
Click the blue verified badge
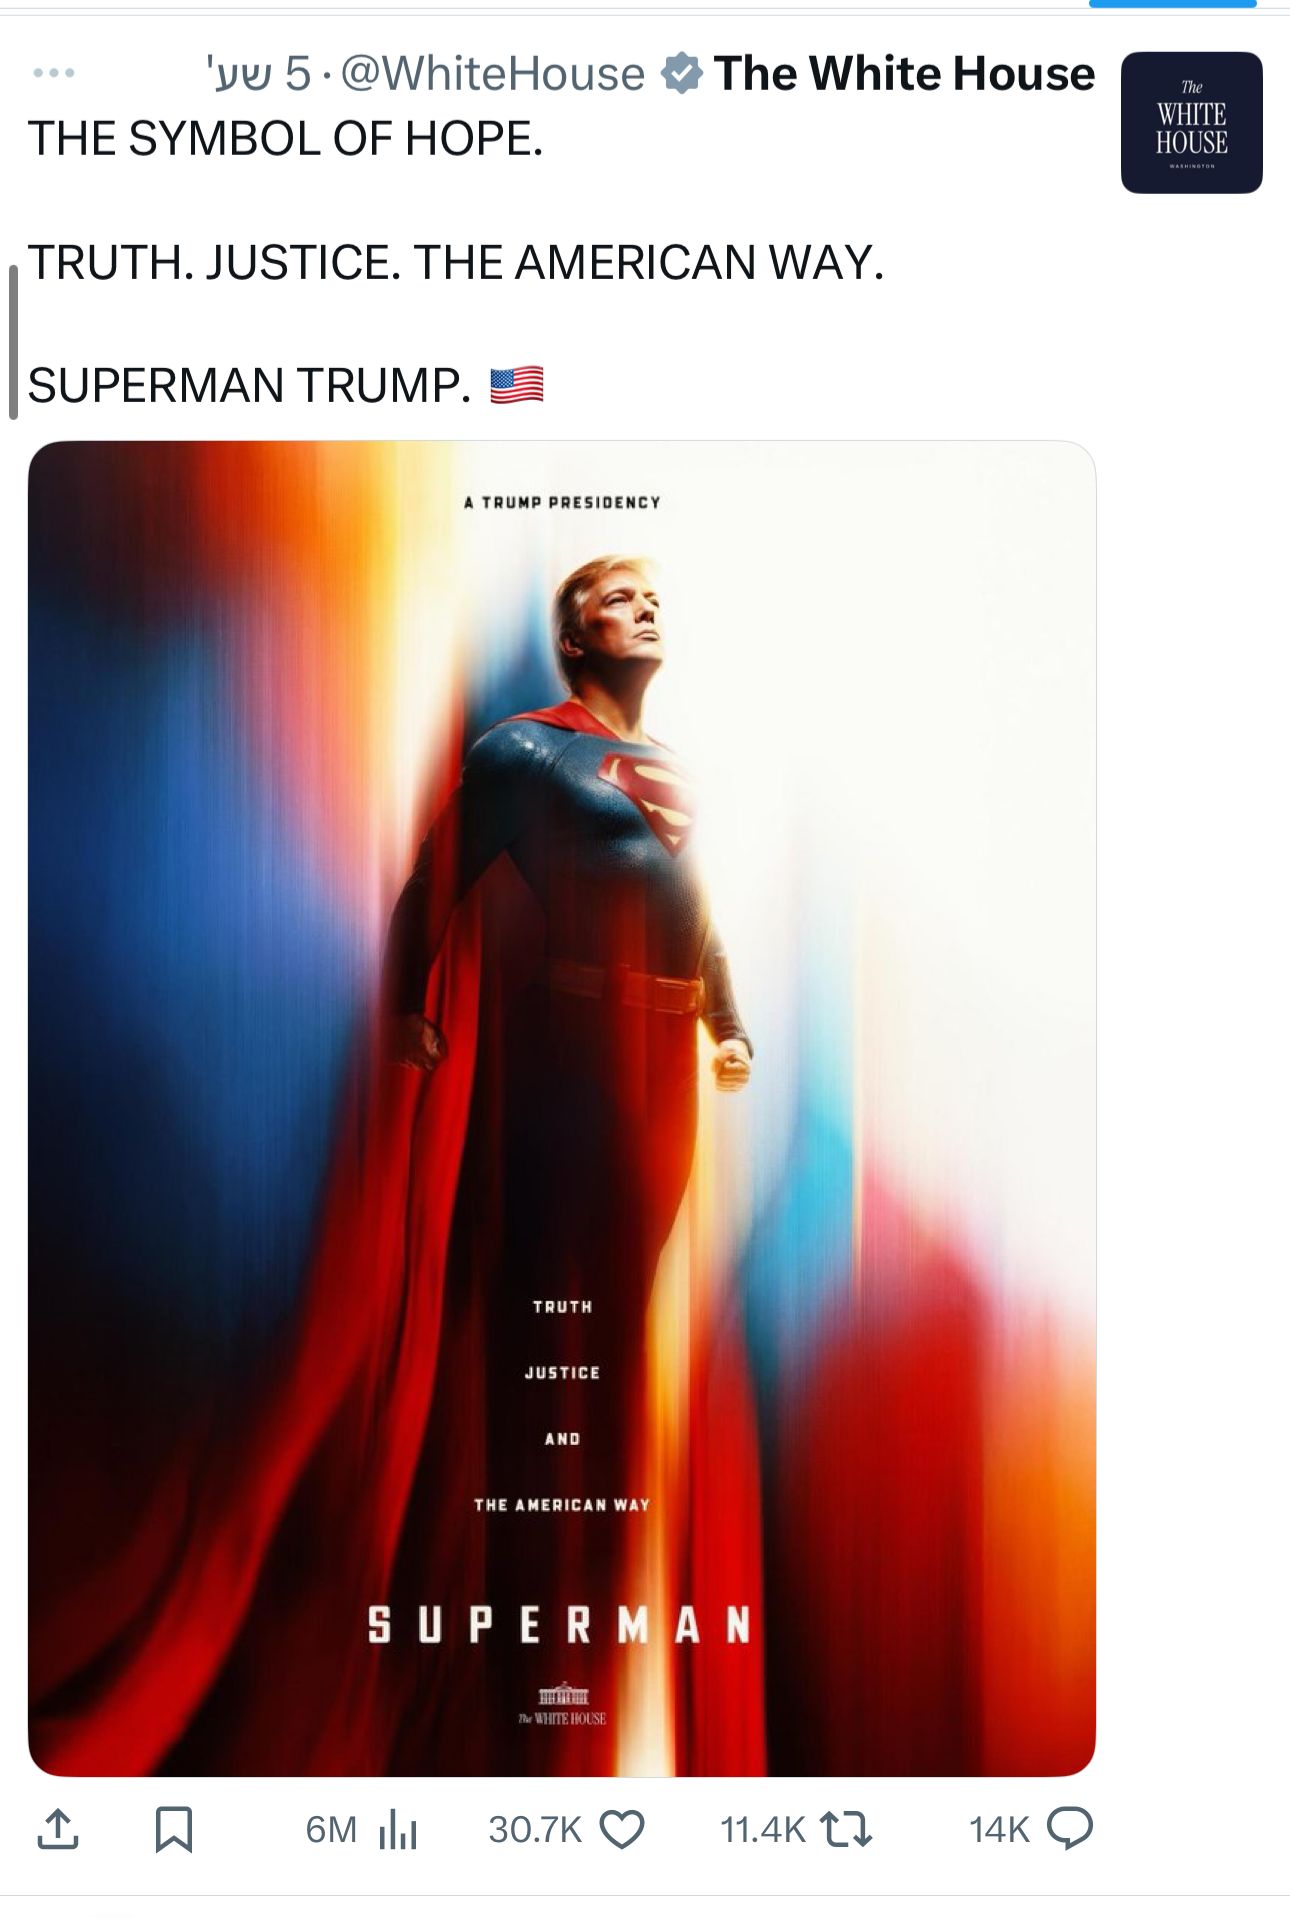click(682, 74)
